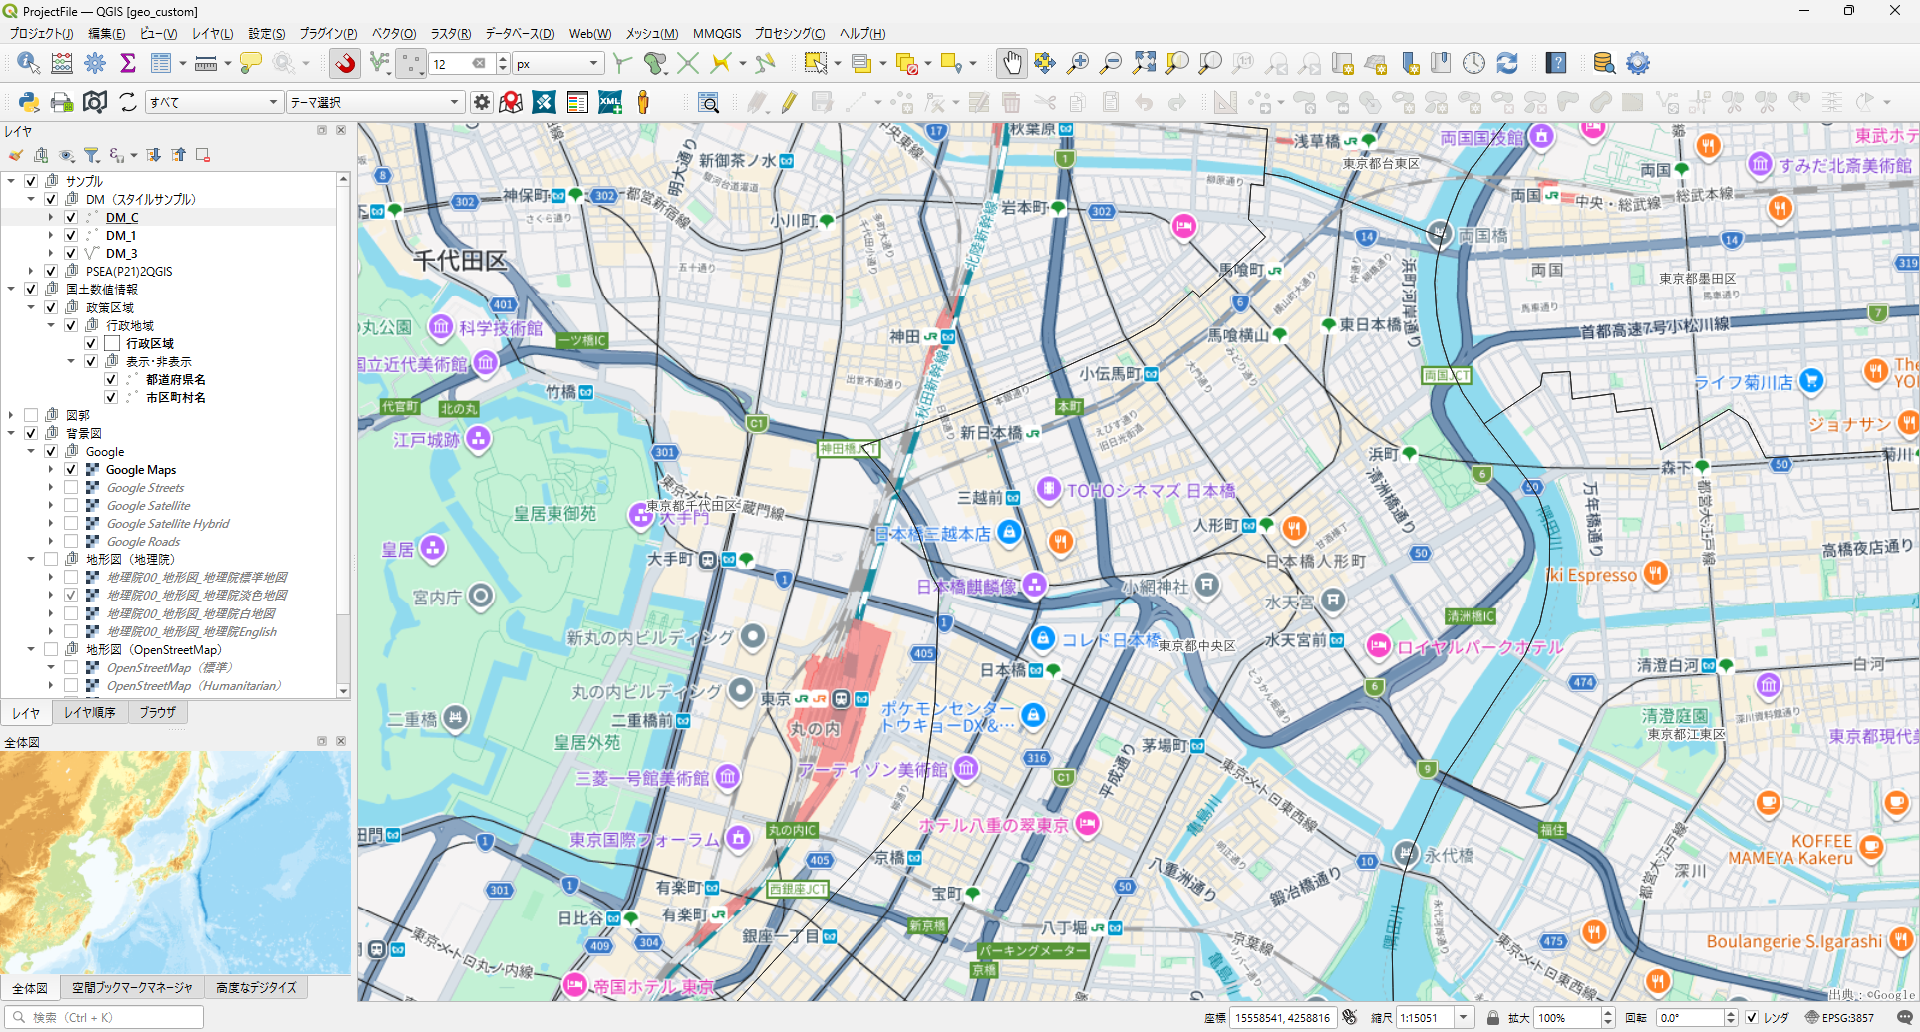Image resolution: width=1920 pixels, height=1032 pixels.
Task: Toggle the snapping magnet icon
Action: [345, 64]
